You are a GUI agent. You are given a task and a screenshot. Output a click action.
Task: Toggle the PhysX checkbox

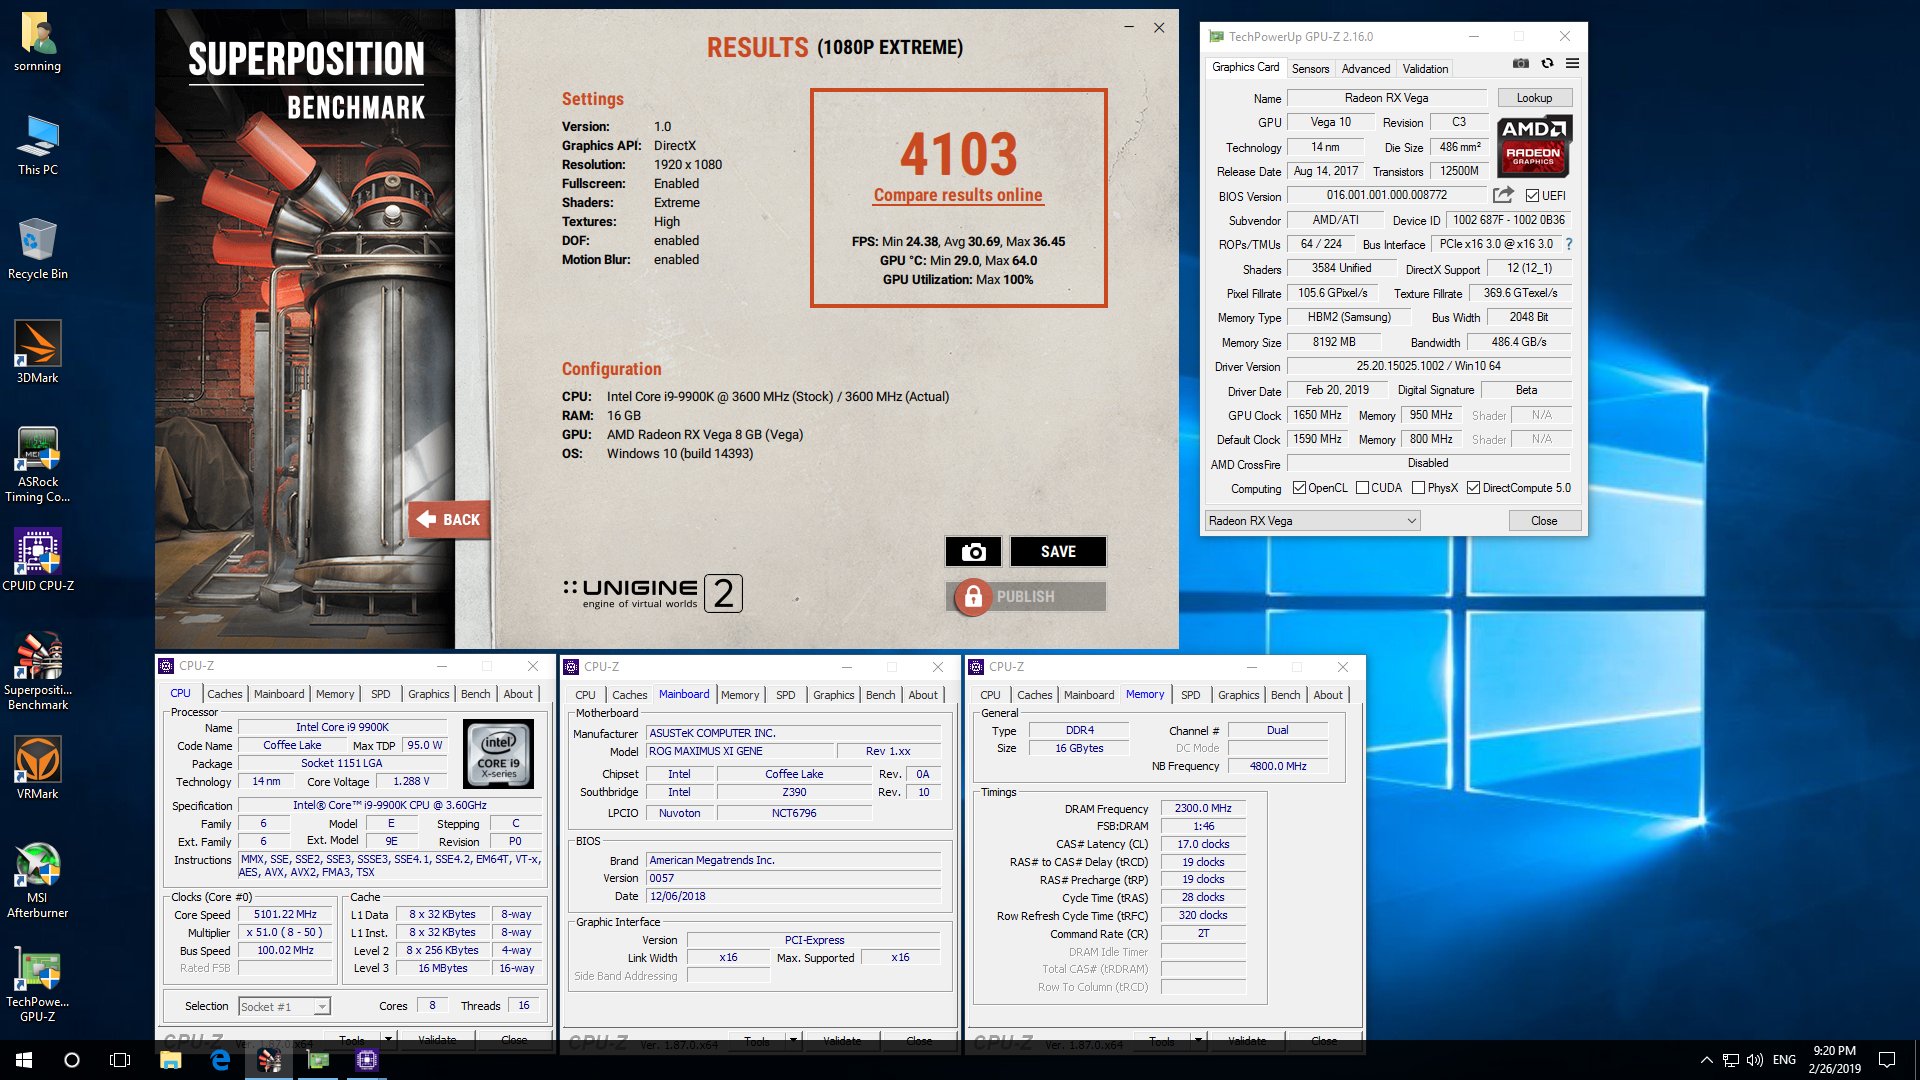click(x=1418, y=488)
